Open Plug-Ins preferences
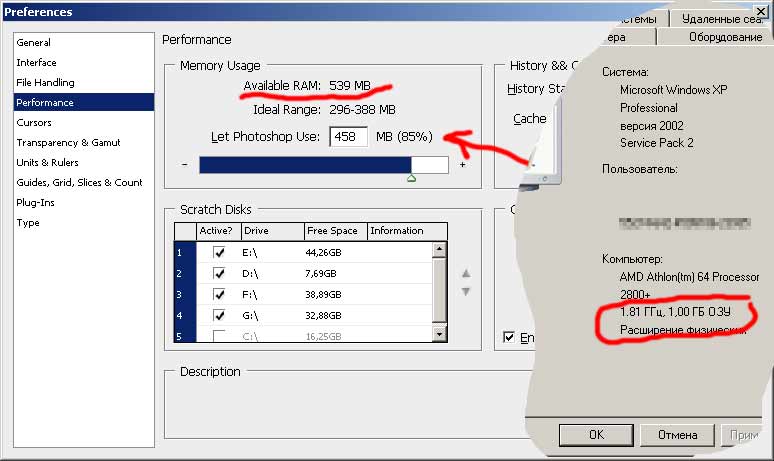Image resolution: width=774 pixels, height=461 pixels. point(36,202)
